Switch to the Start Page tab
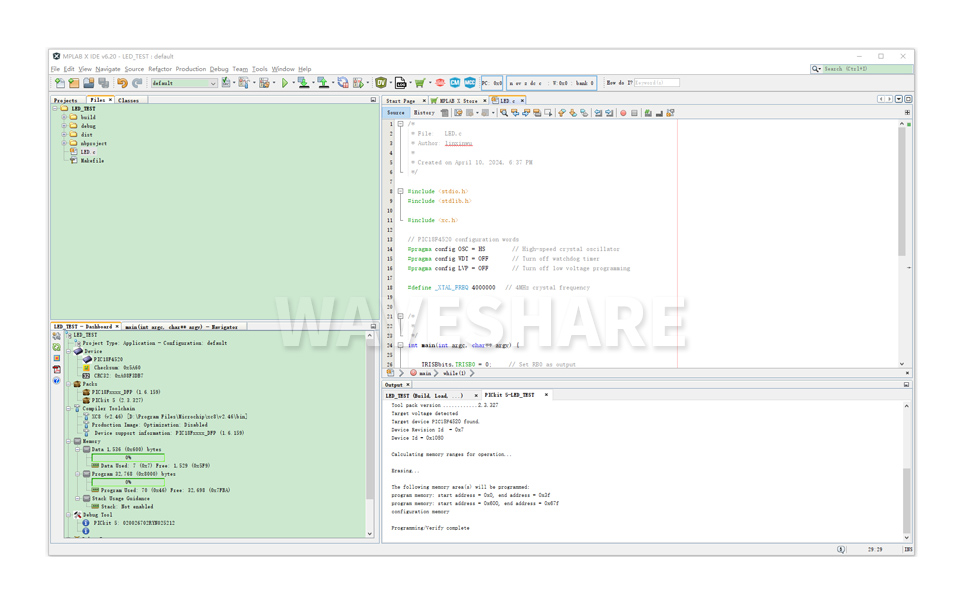 [x=404, y=100]
